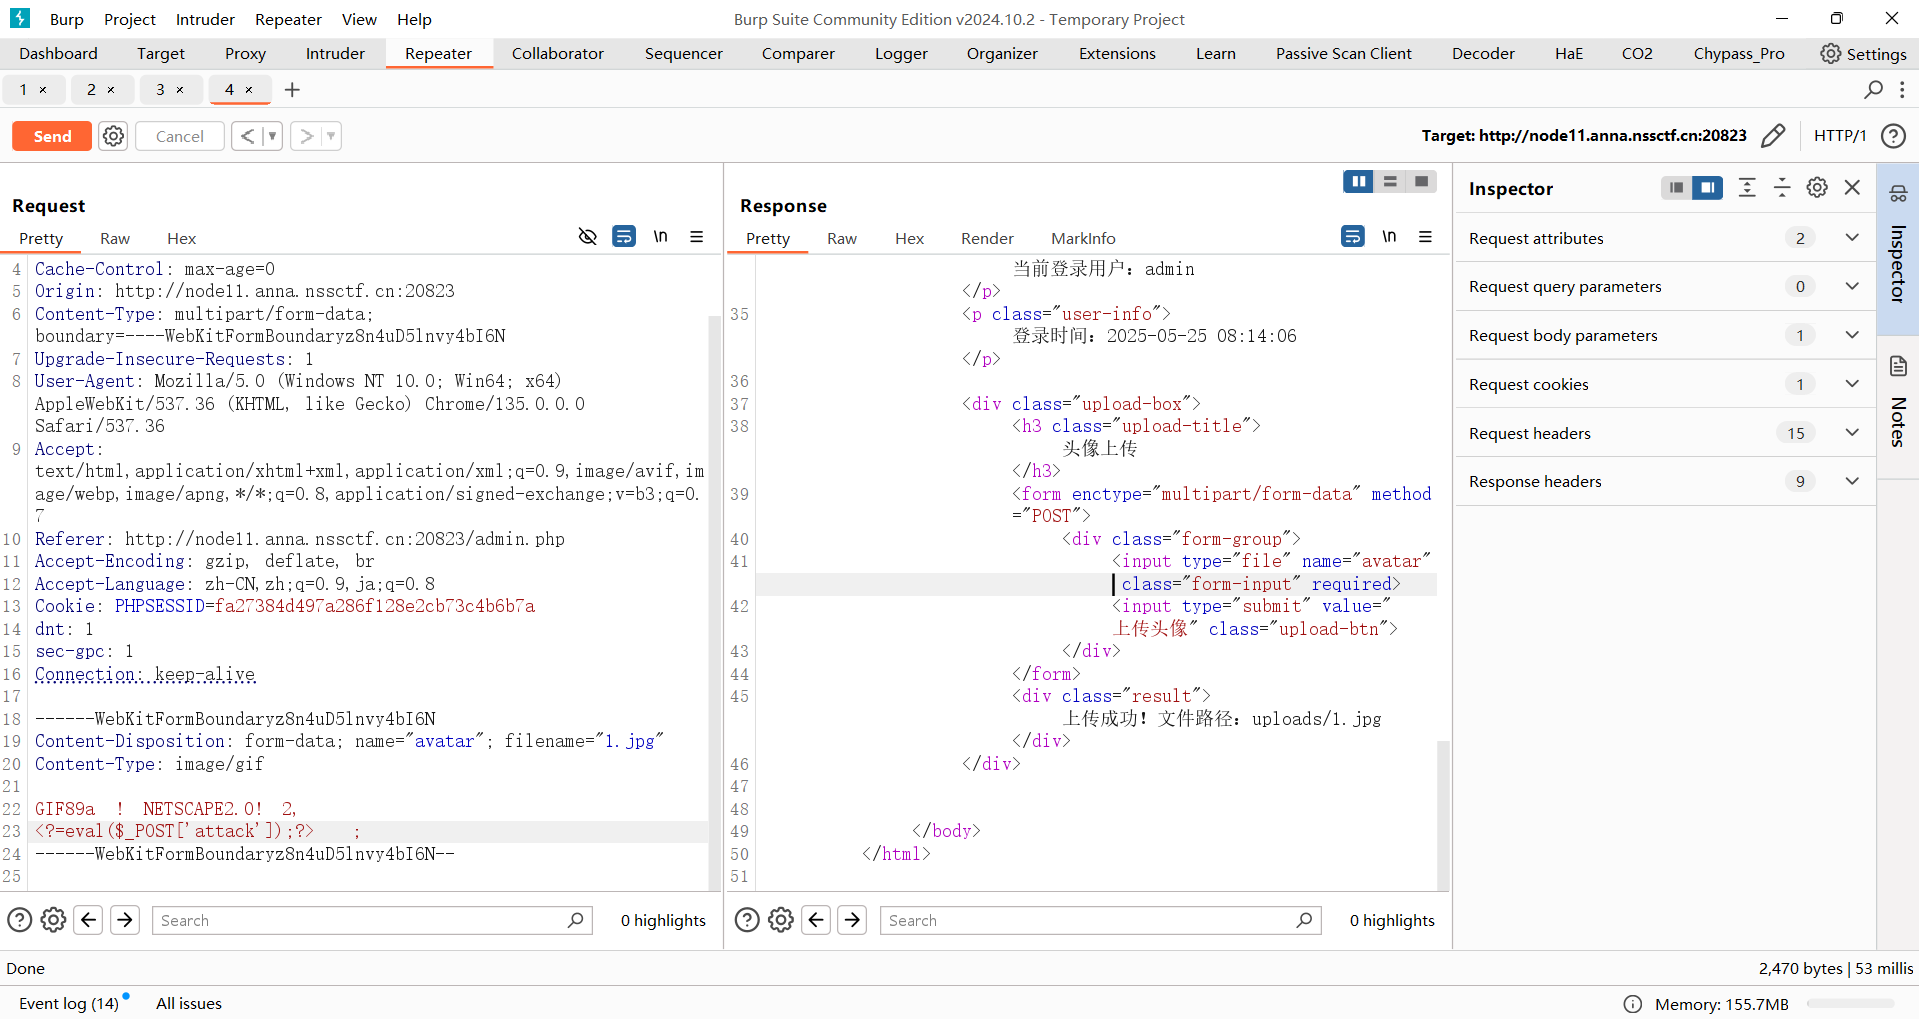This screenshot has height=1020, width=1920.
Task: Focus the Request search field
Action: (372, 920)
